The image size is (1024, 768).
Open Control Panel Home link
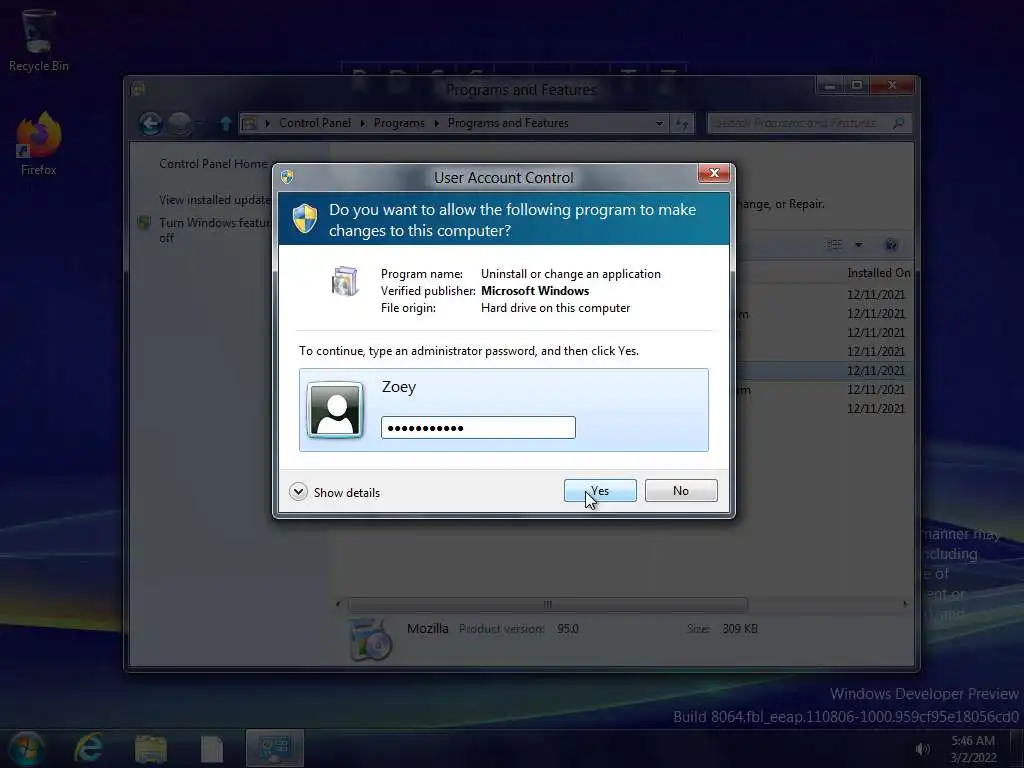213,163
